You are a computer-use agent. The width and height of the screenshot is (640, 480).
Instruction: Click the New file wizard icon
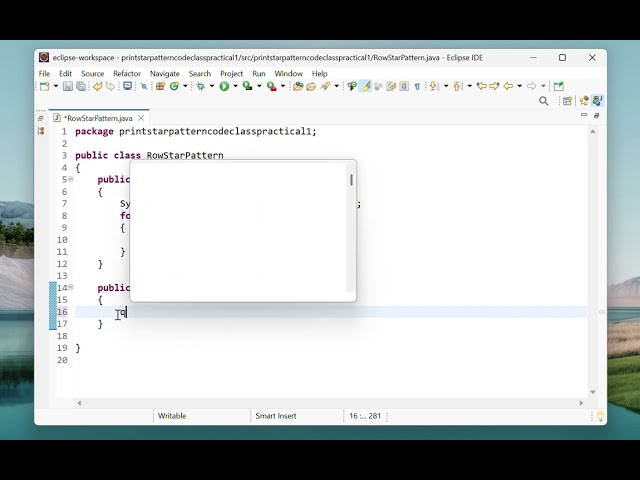[x=44, y=86]
